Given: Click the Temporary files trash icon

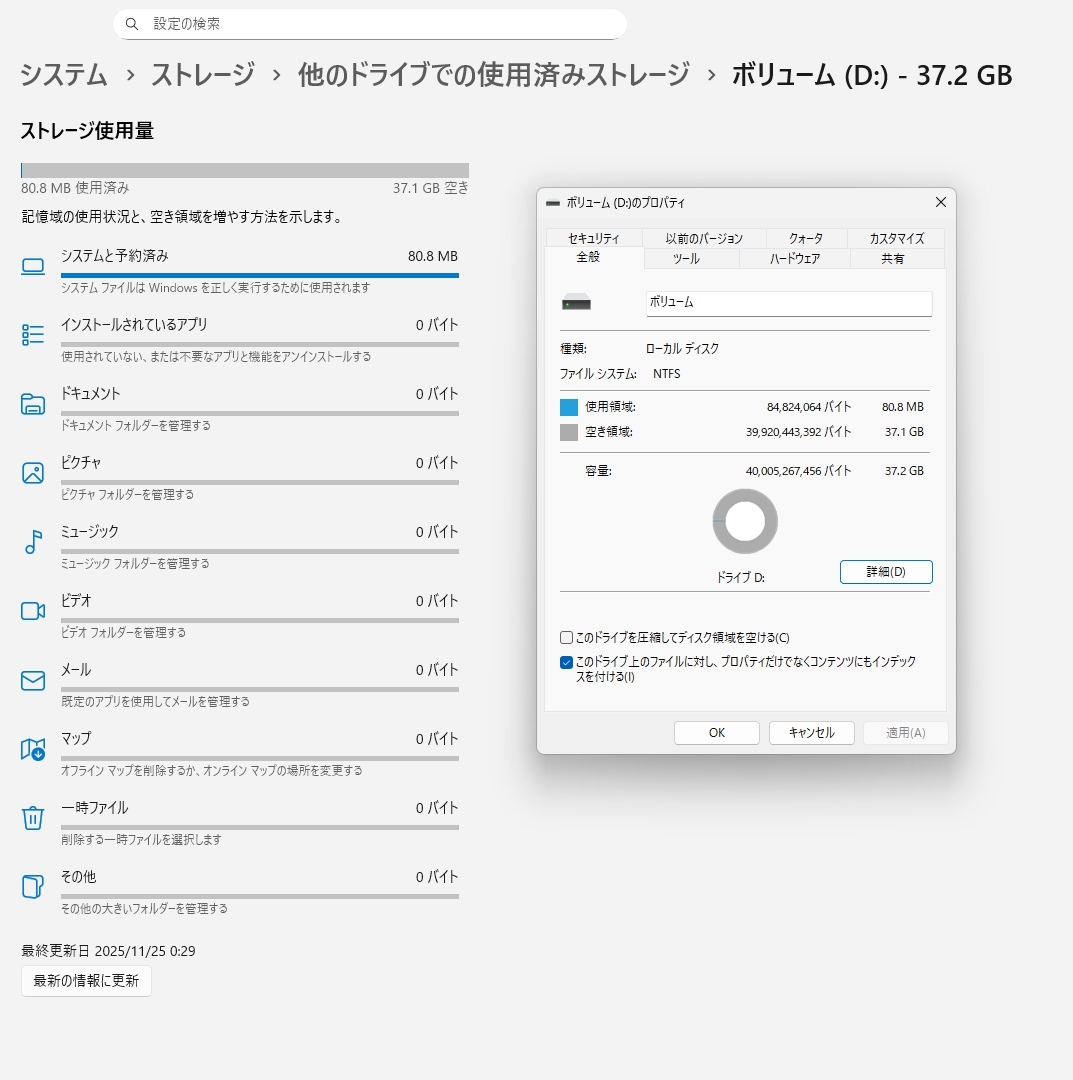Looking at the screenshot, I should click(33, 818).
